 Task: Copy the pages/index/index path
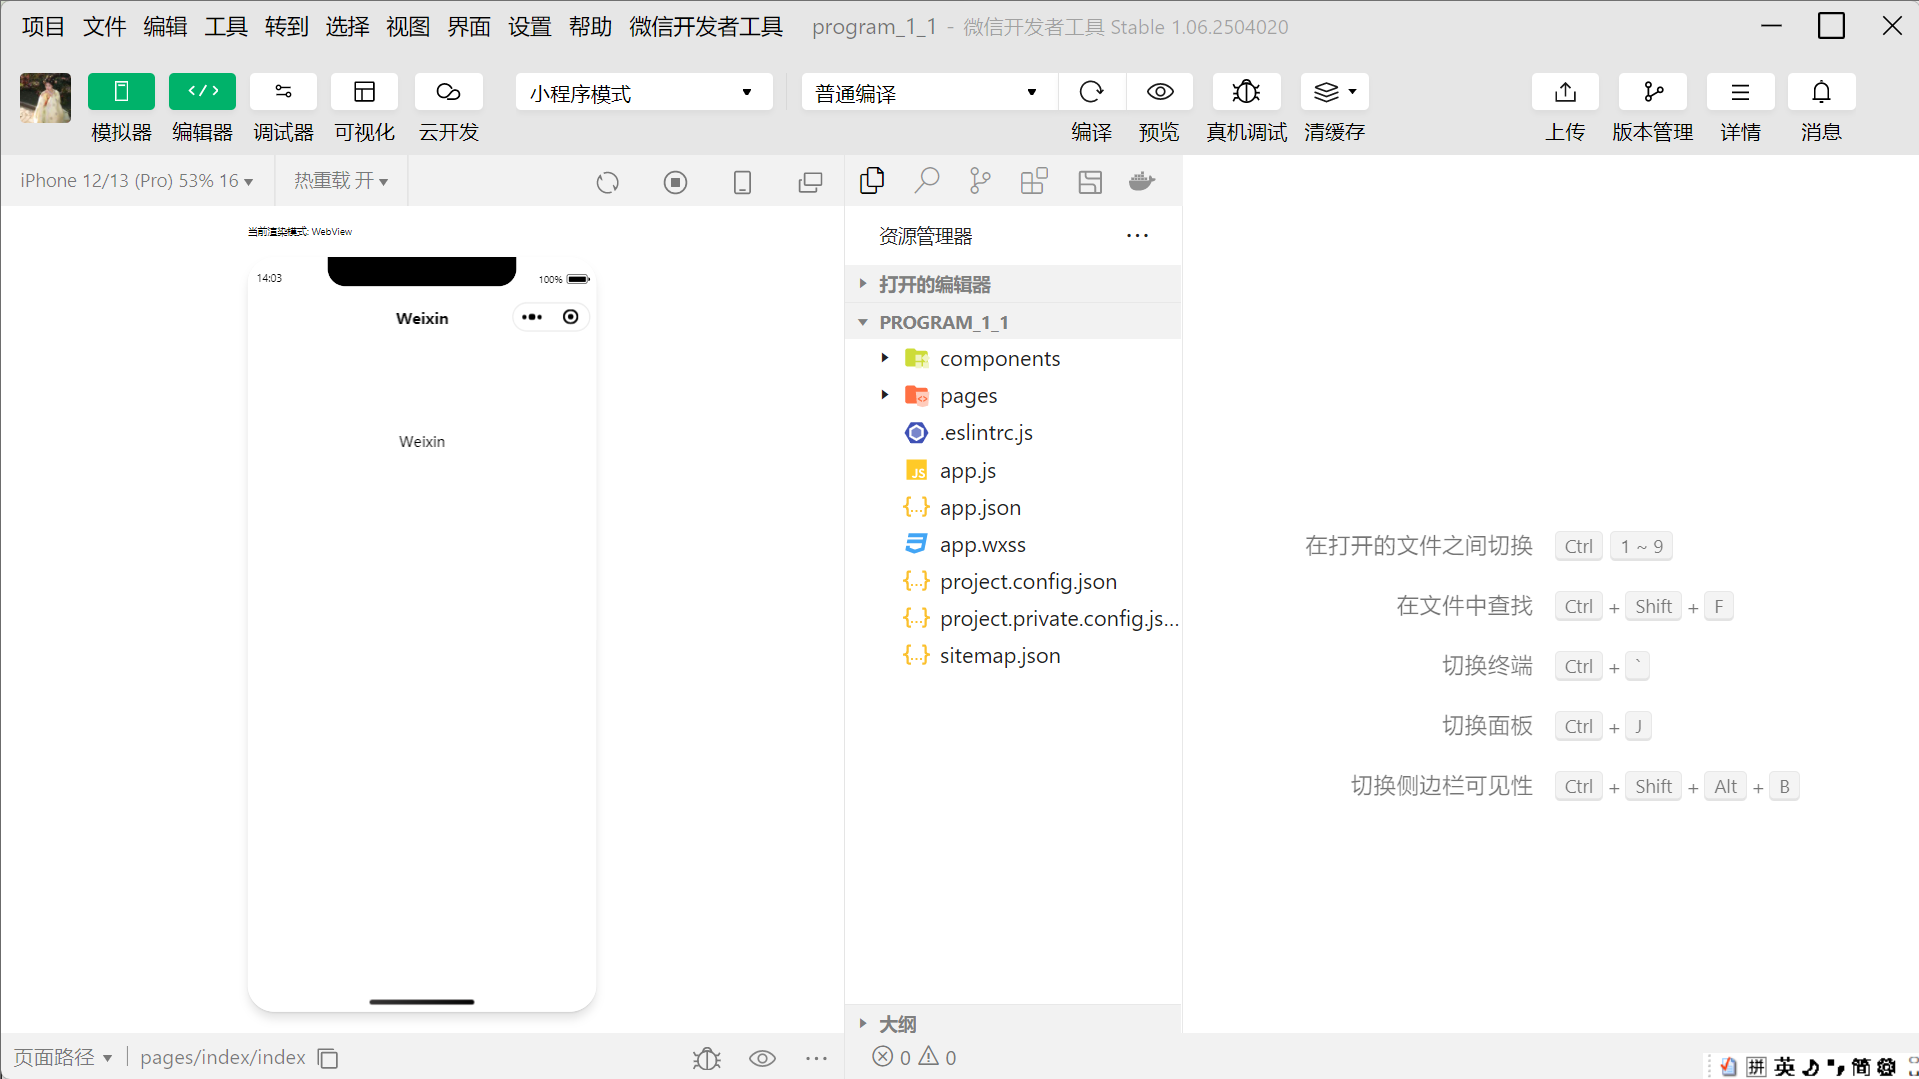click(x=328, y=1058)
